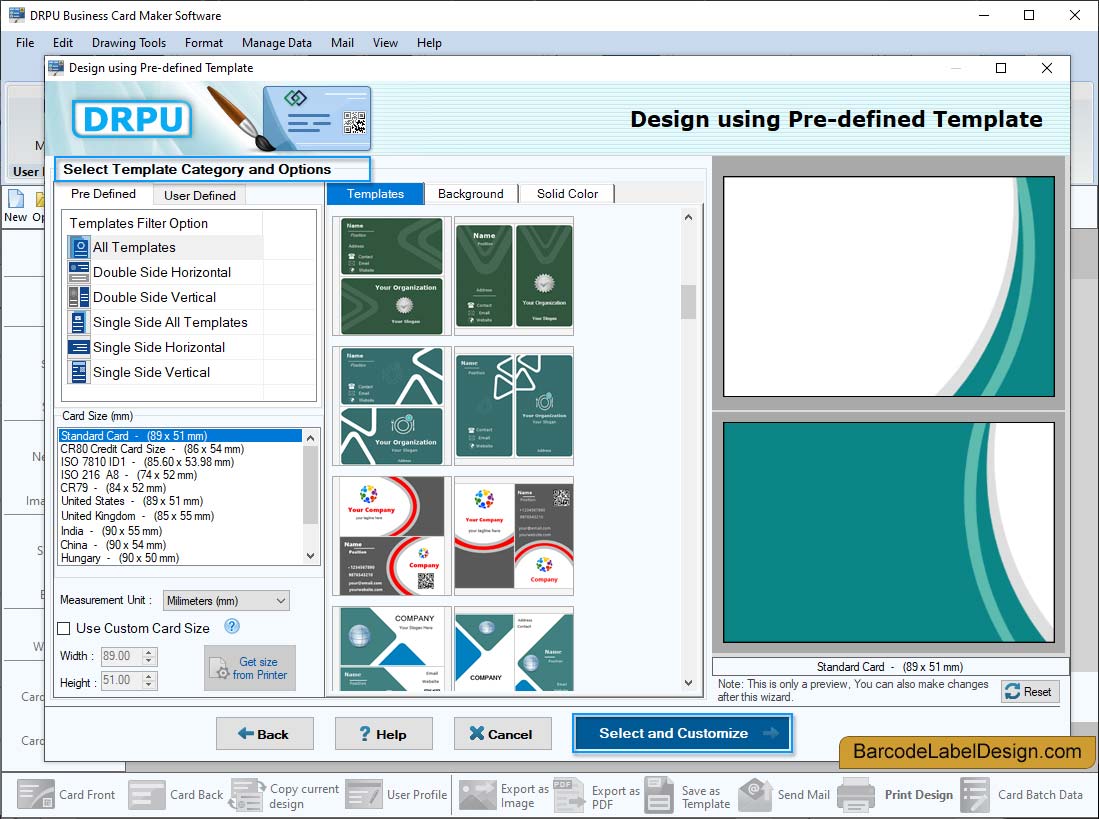Click the Single Side Horizontal icon
This screenshot has width=1099, height=819.
pyautogui.click(x=79, y=347)
